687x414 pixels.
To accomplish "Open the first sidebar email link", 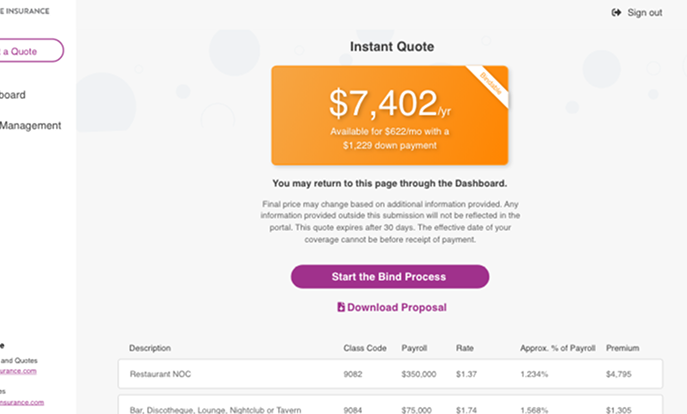I will (18, 371).
